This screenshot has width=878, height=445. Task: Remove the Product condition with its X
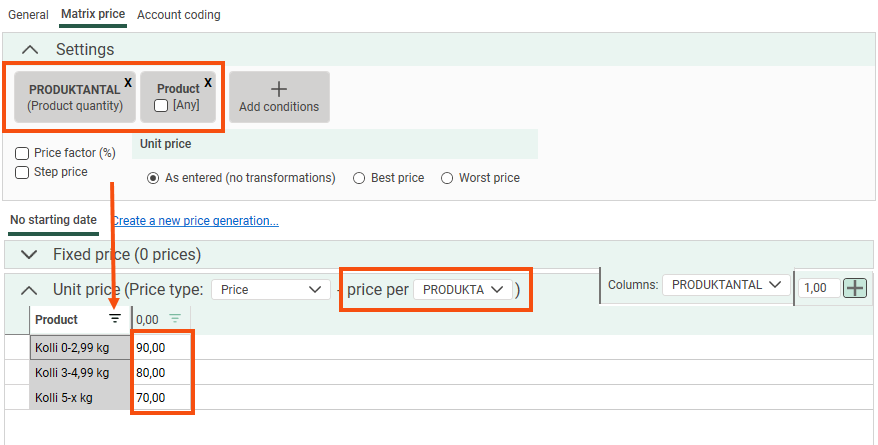pyautogui.click(x=208, y=83)
